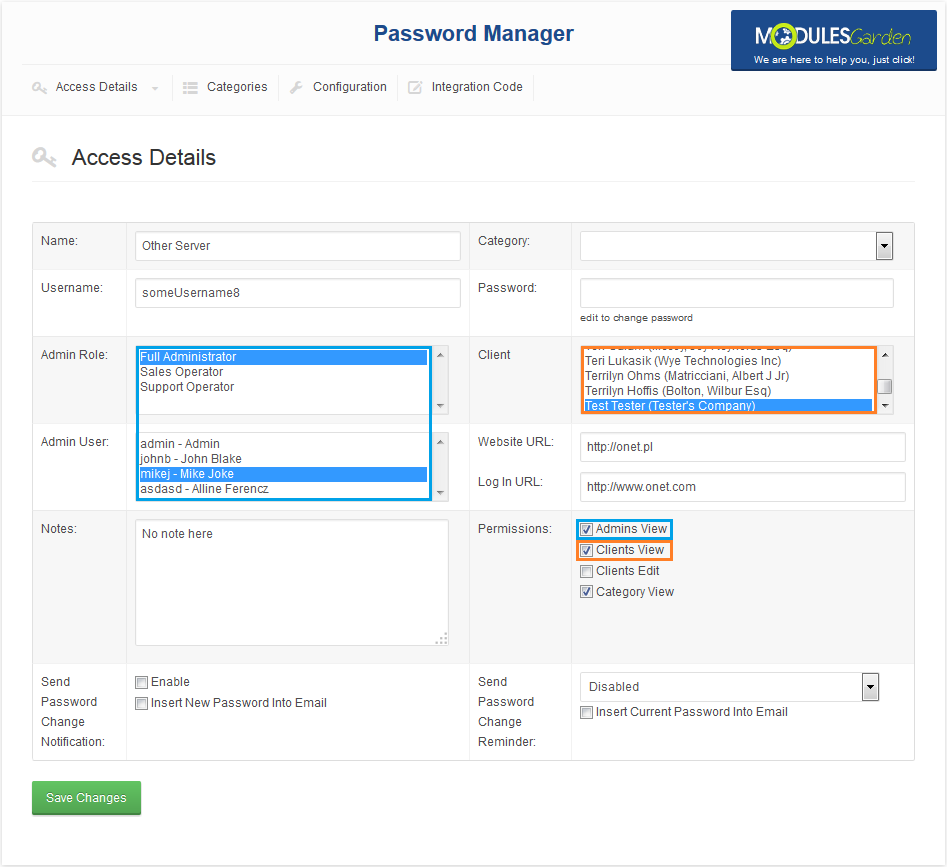The image size is (947, 867).
Task: Click into the Website URL field
Action: click(742, 447)
